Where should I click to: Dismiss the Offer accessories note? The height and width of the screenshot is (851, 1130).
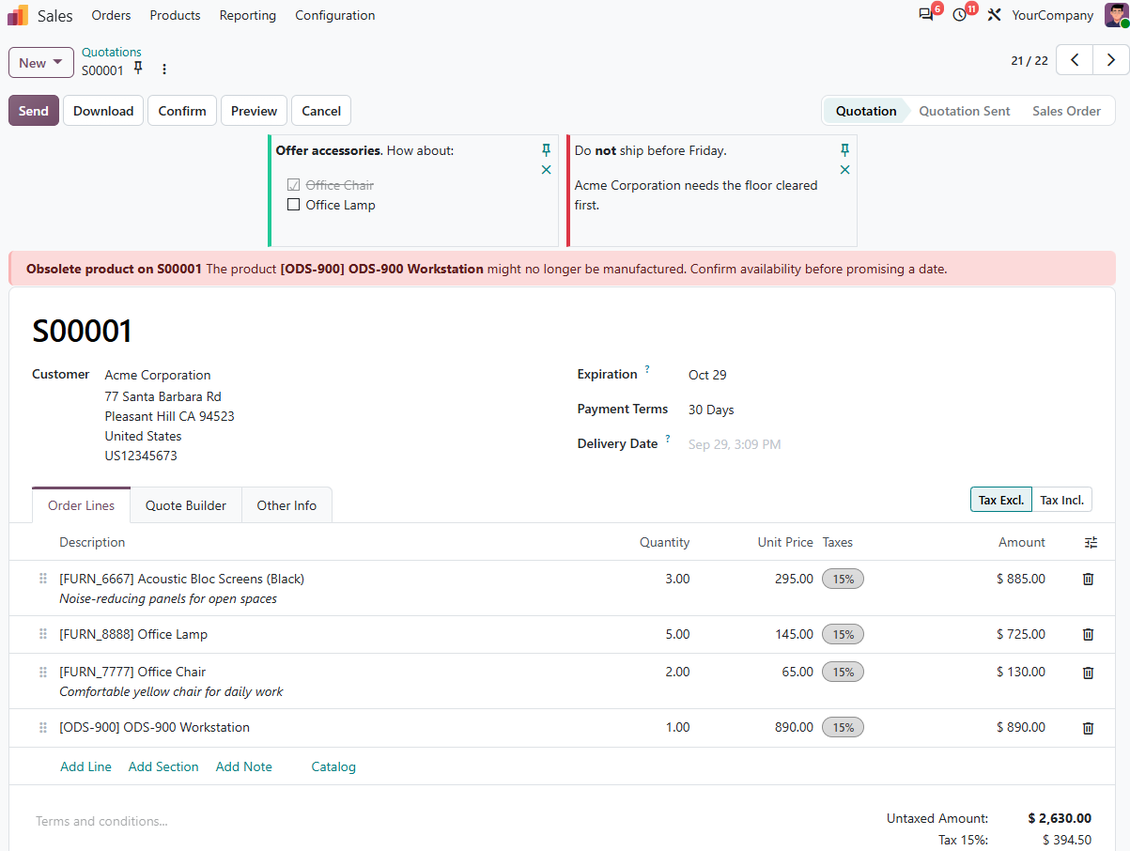[546, 170]
